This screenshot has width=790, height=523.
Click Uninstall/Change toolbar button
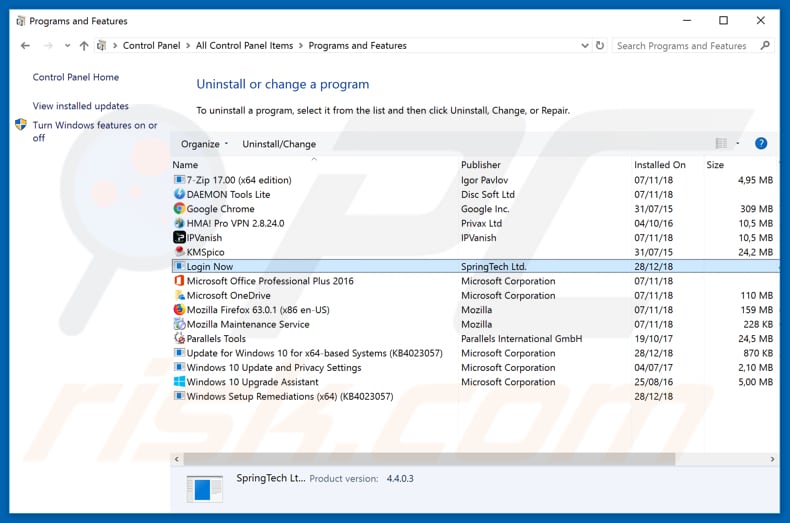coord(279,144)
